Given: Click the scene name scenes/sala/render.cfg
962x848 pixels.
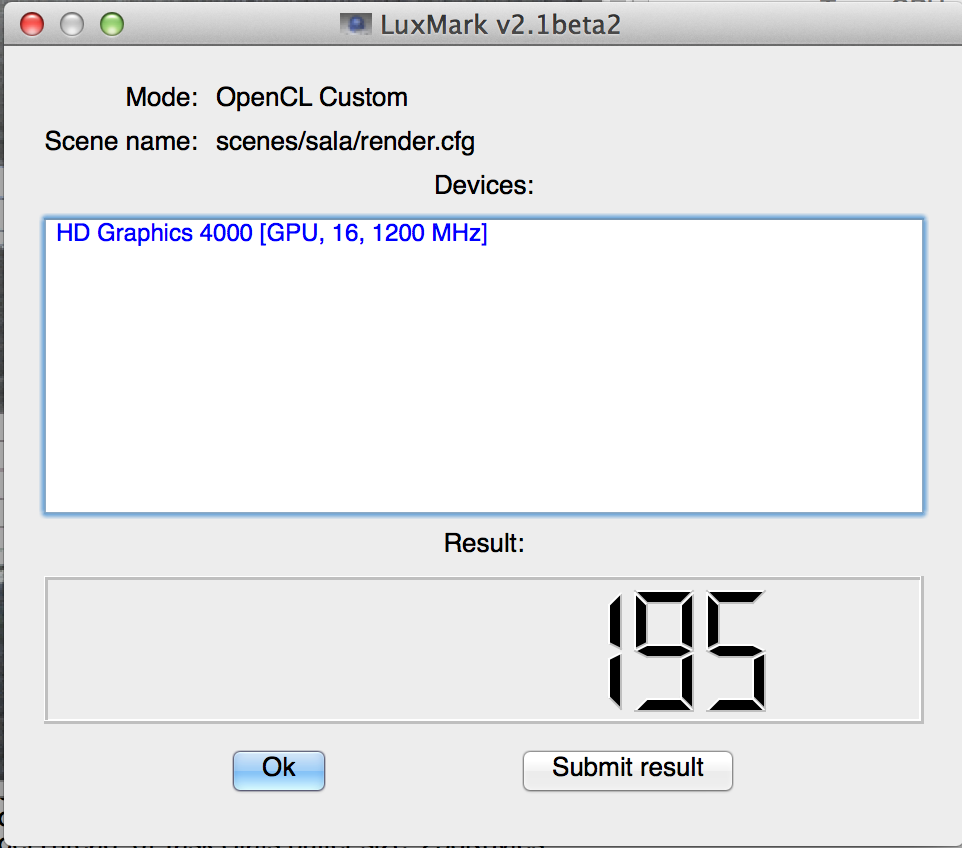Looking at the screenshot, I should (x=345, y=142).
